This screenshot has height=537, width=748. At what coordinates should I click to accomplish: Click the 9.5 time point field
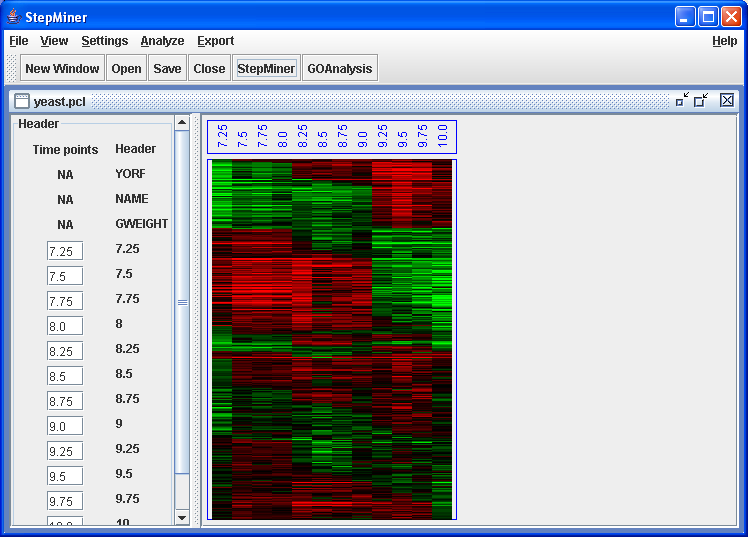(x=65, y=476)
